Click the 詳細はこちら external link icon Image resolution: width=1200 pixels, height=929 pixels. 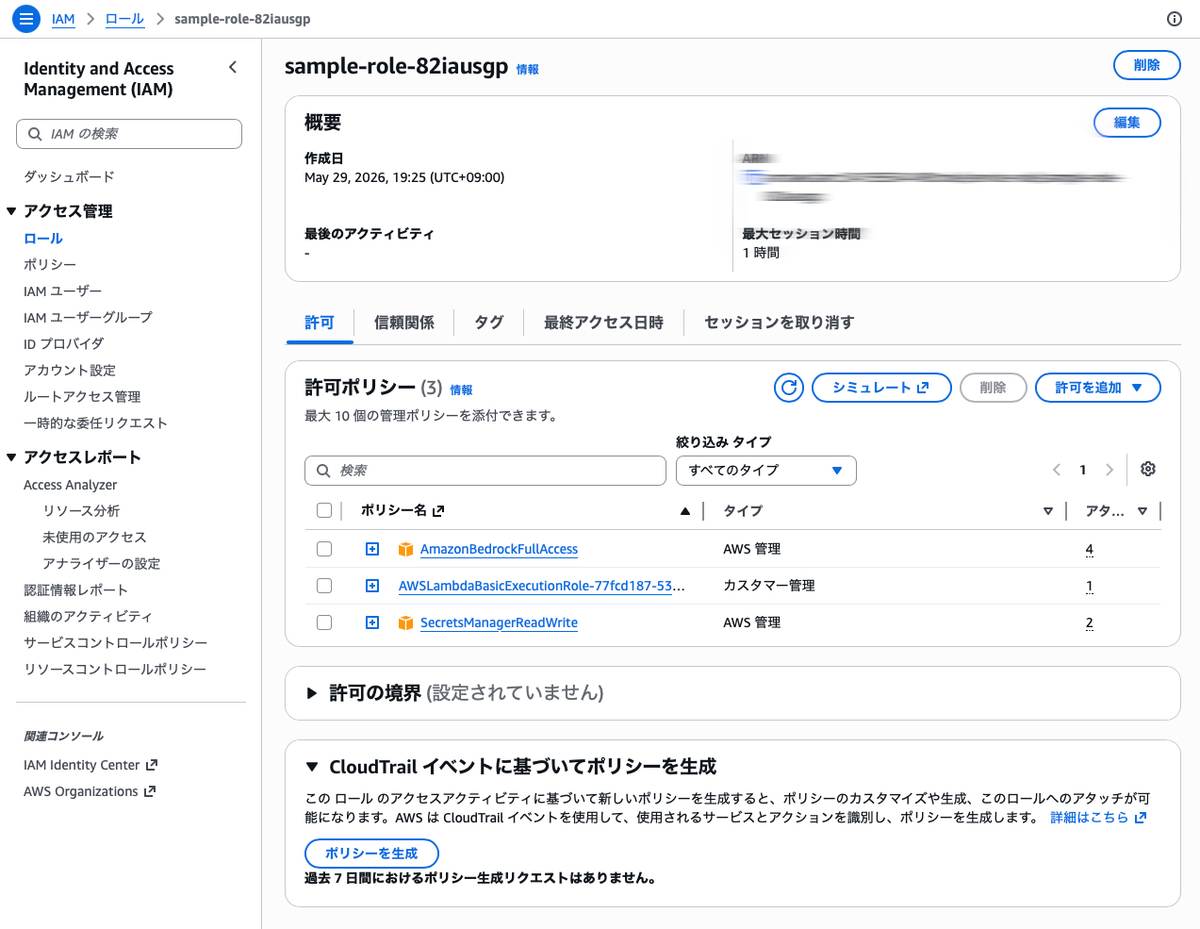1140,818
